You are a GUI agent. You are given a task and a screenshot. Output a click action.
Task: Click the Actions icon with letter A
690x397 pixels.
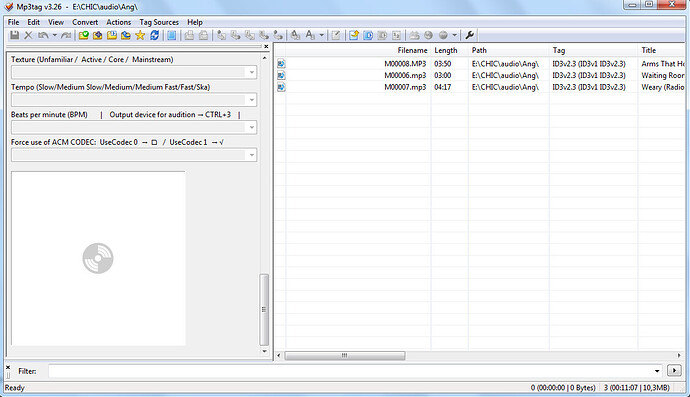click(x=295, y=35)
